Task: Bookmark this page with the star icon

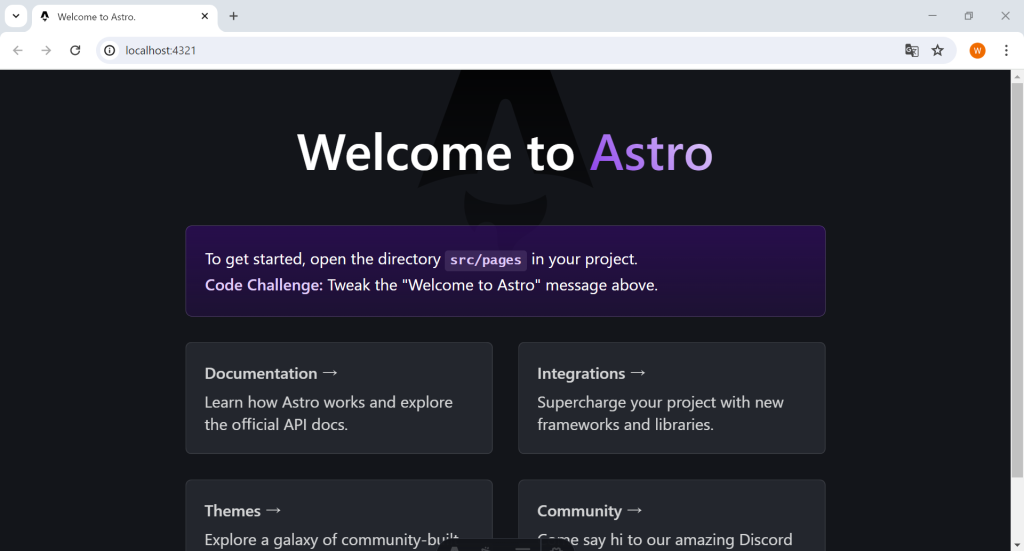Action: click(x=938, y=50)
